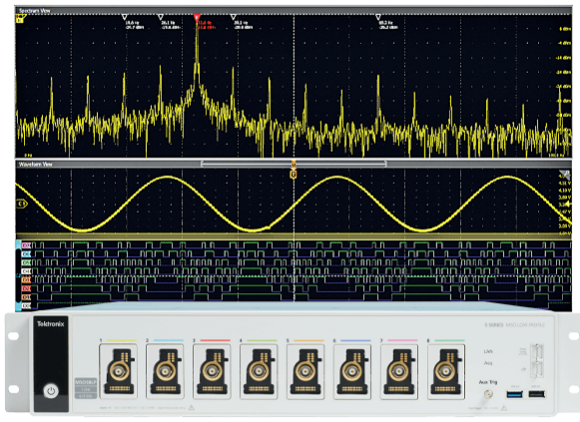The width and height of the screenshot is (580, 422).
Task: Click the MSO58LP model badge
Action: (x=85, y=382)
